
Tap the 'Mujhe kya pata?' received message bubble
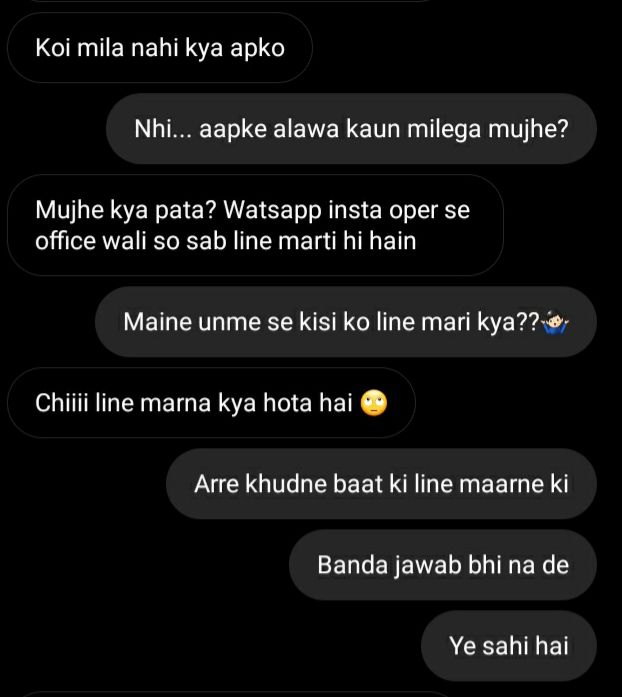click(x=256, y=225)
